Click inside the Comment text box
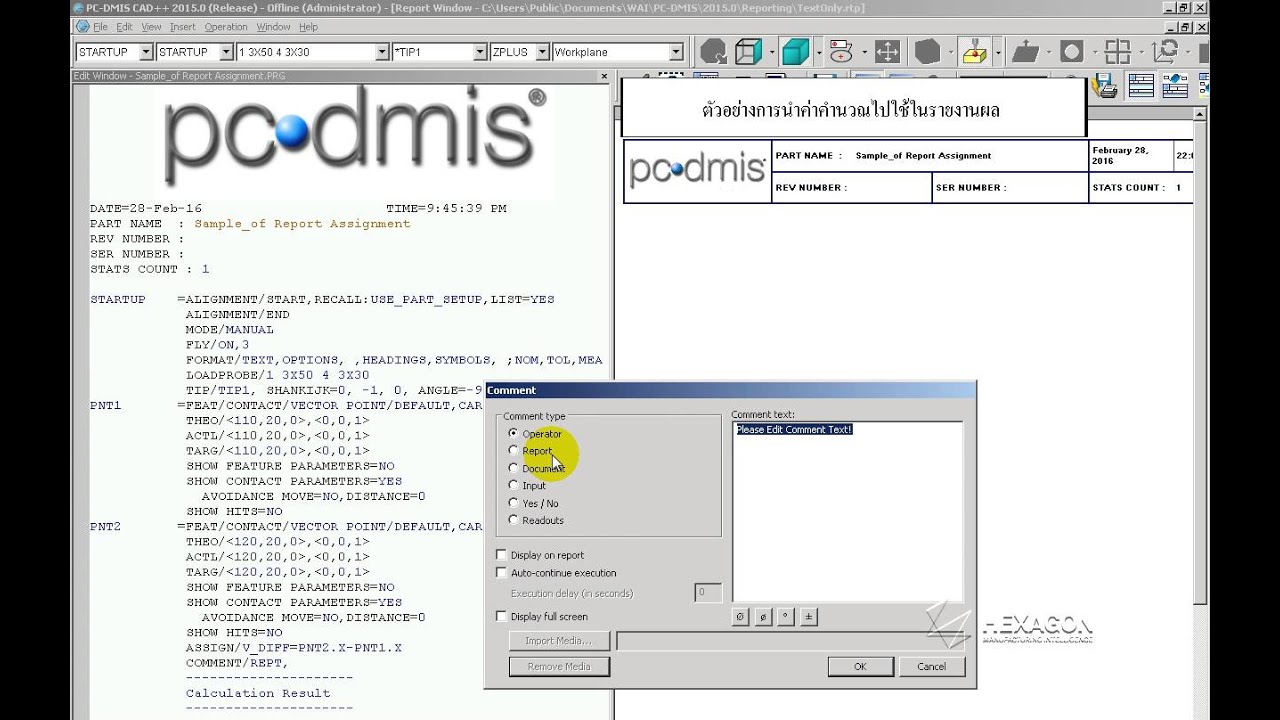This screenshot has height=720, width=1280. 847,511
